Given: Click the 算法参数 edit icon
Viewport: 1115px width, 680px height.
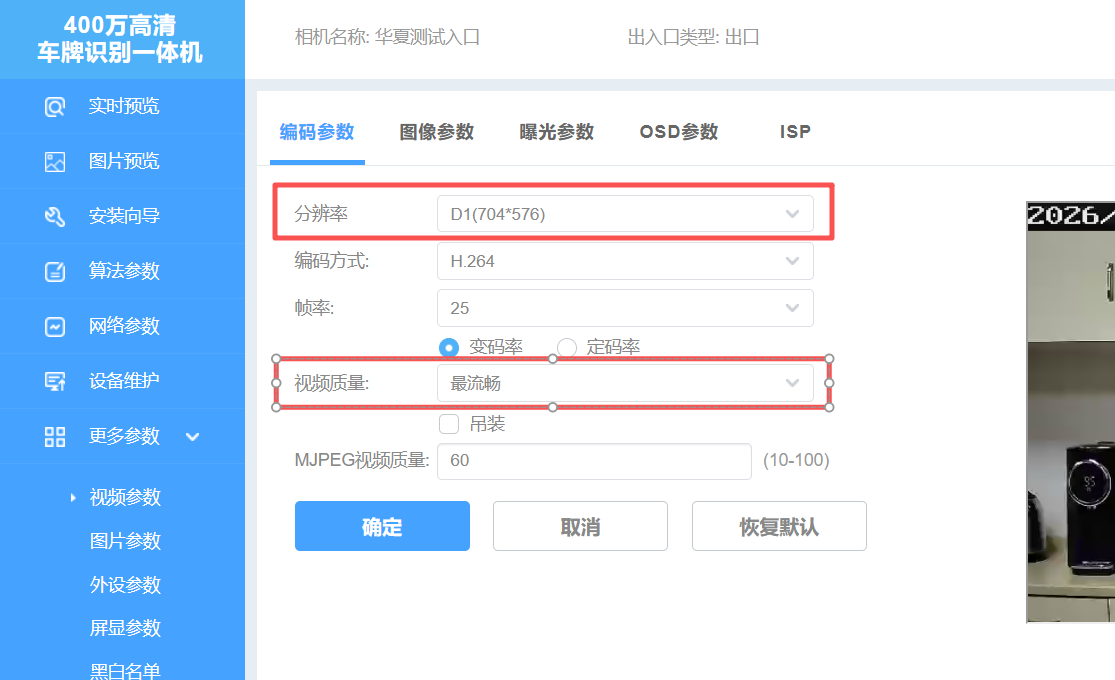Looking at the screenshot, I should (55, 272).
